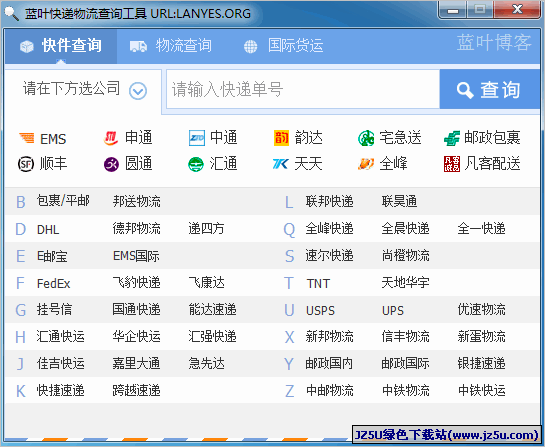
Task: Select 嘉里大通 courier
Action: [x=137, y=363]
